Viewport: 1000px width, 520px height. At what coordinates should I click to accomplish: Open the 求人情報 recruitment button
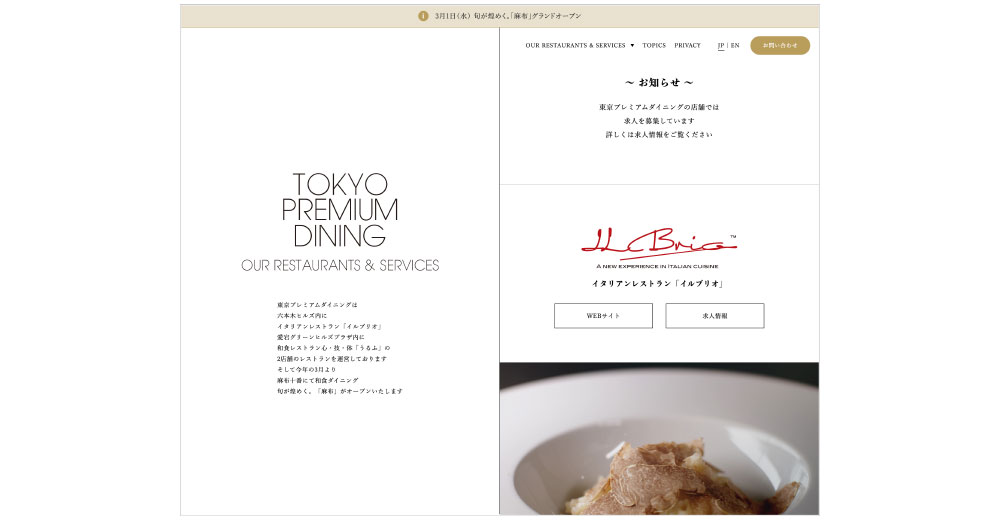pos(714,316)
